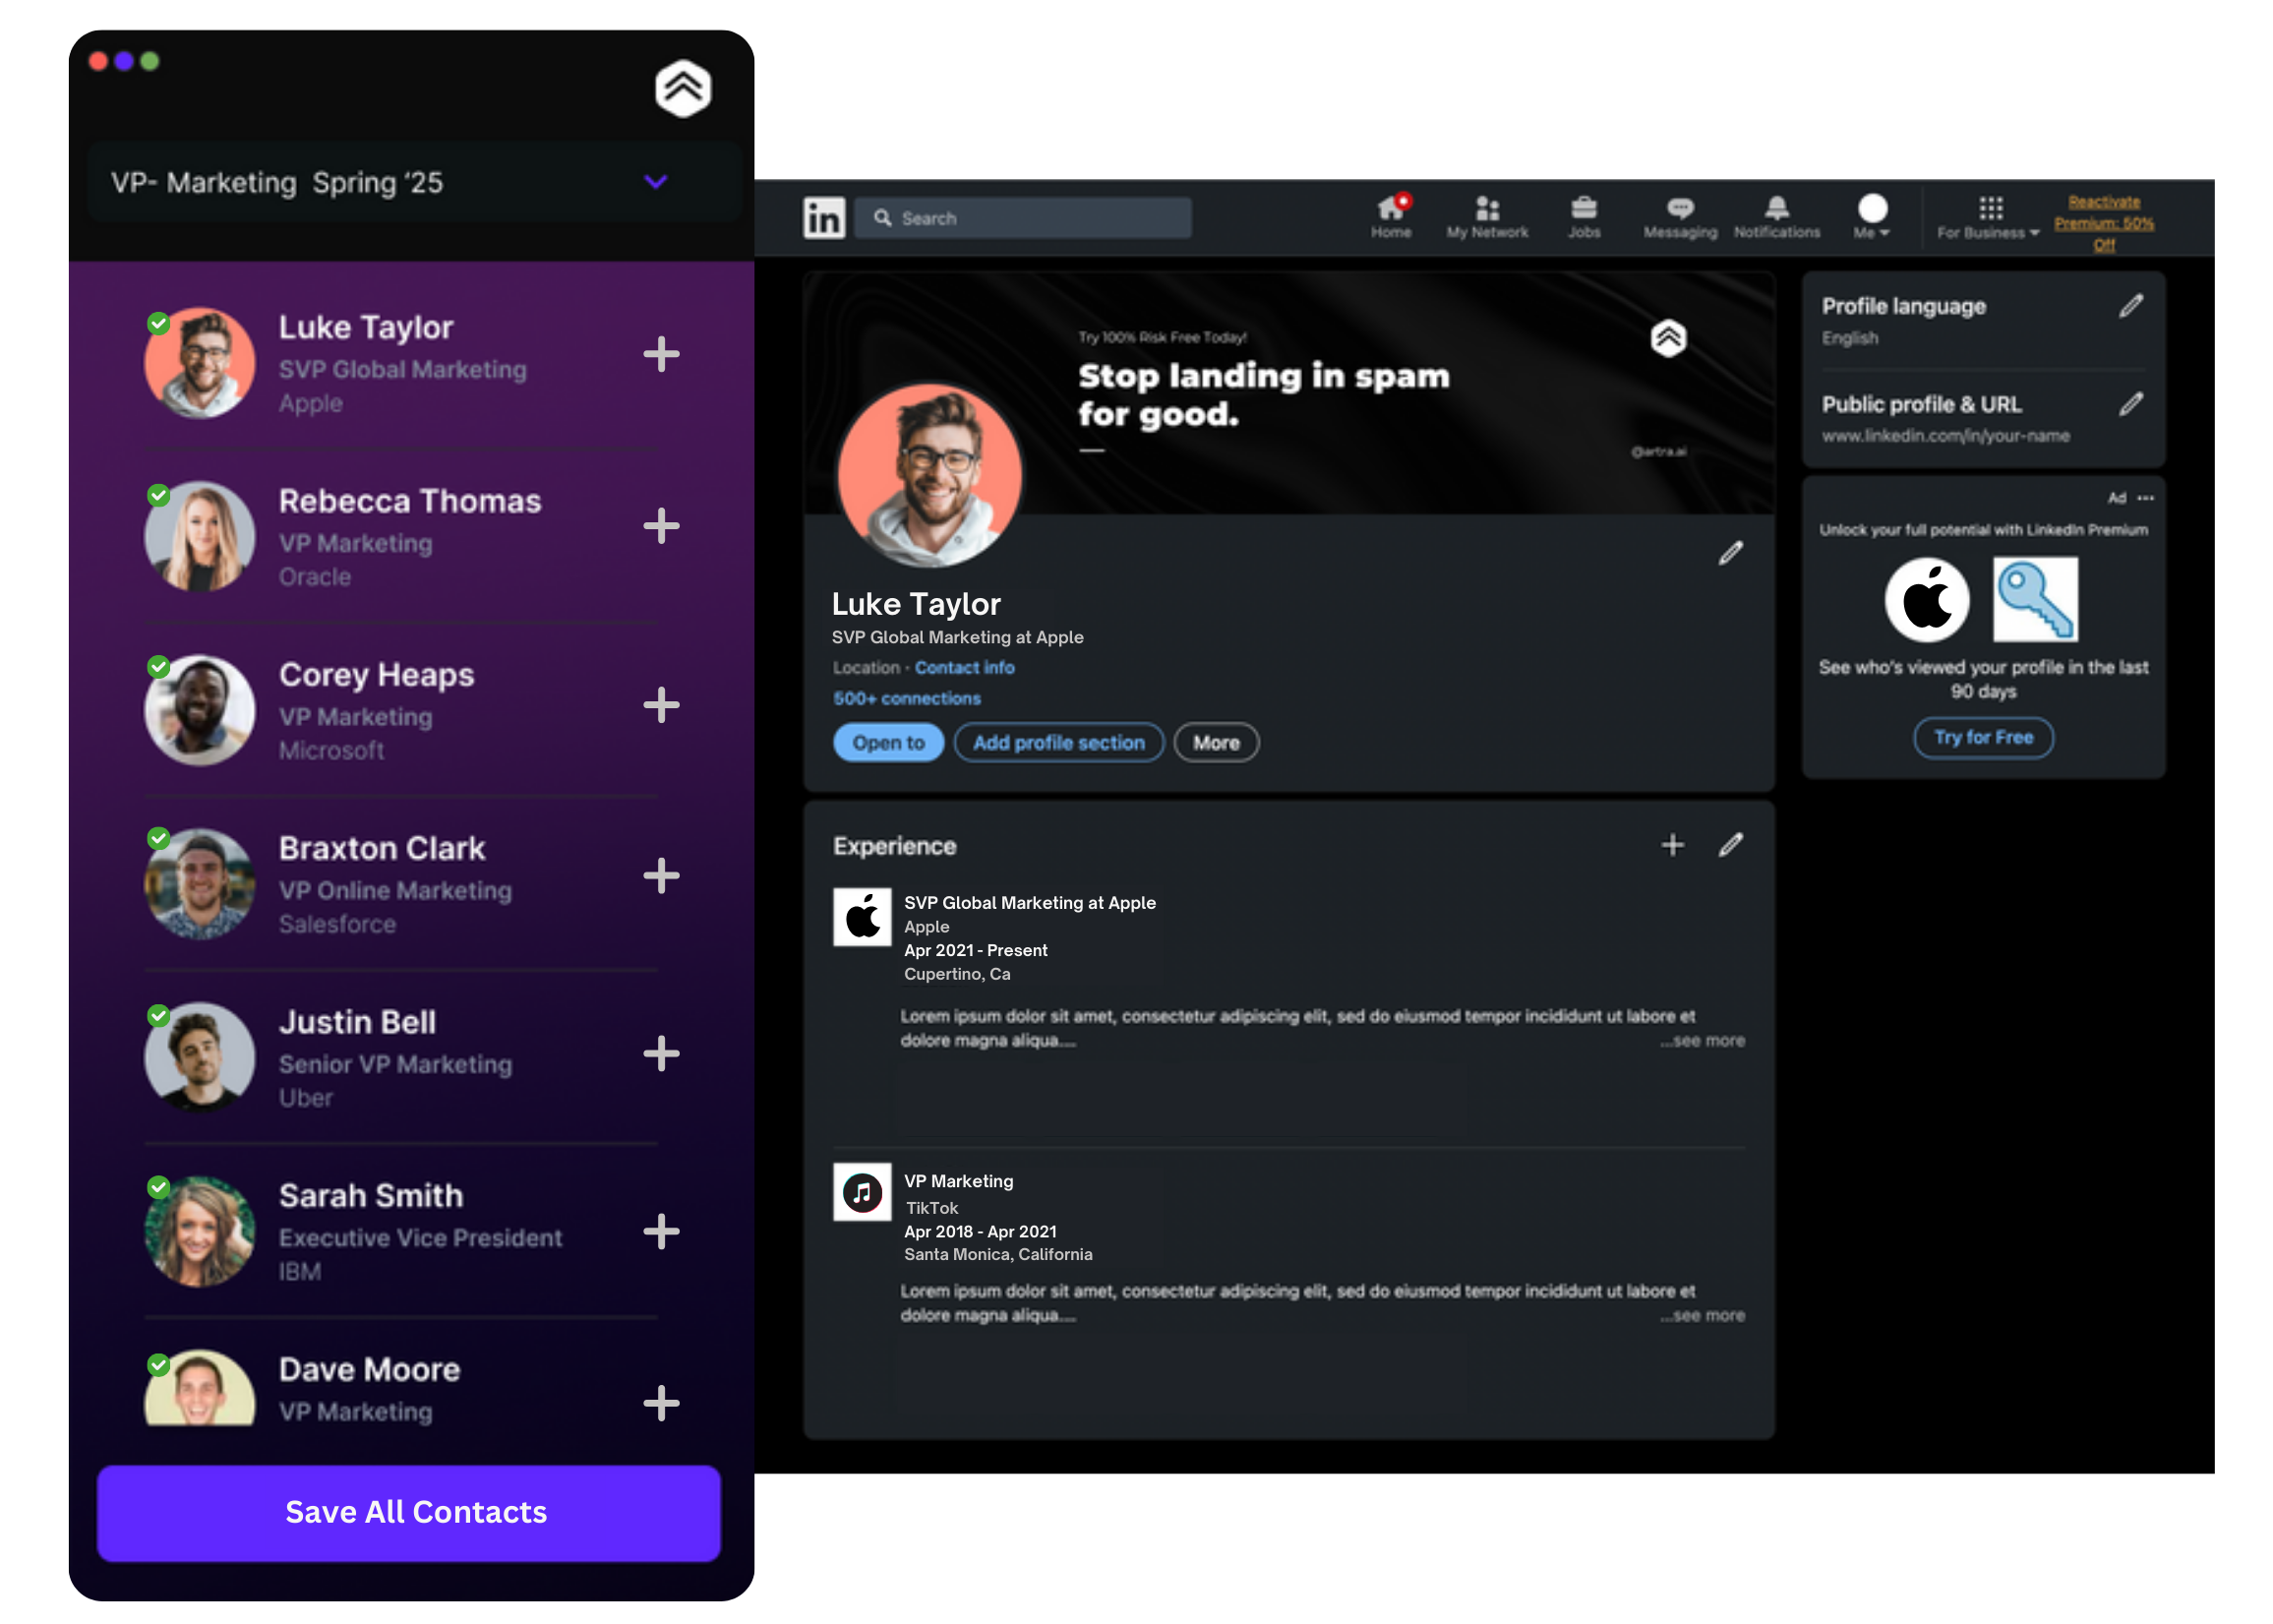The image size is (2273, 1624).
Task: Expand see more on TikTok experience
Action: tap(1702, 1316)
